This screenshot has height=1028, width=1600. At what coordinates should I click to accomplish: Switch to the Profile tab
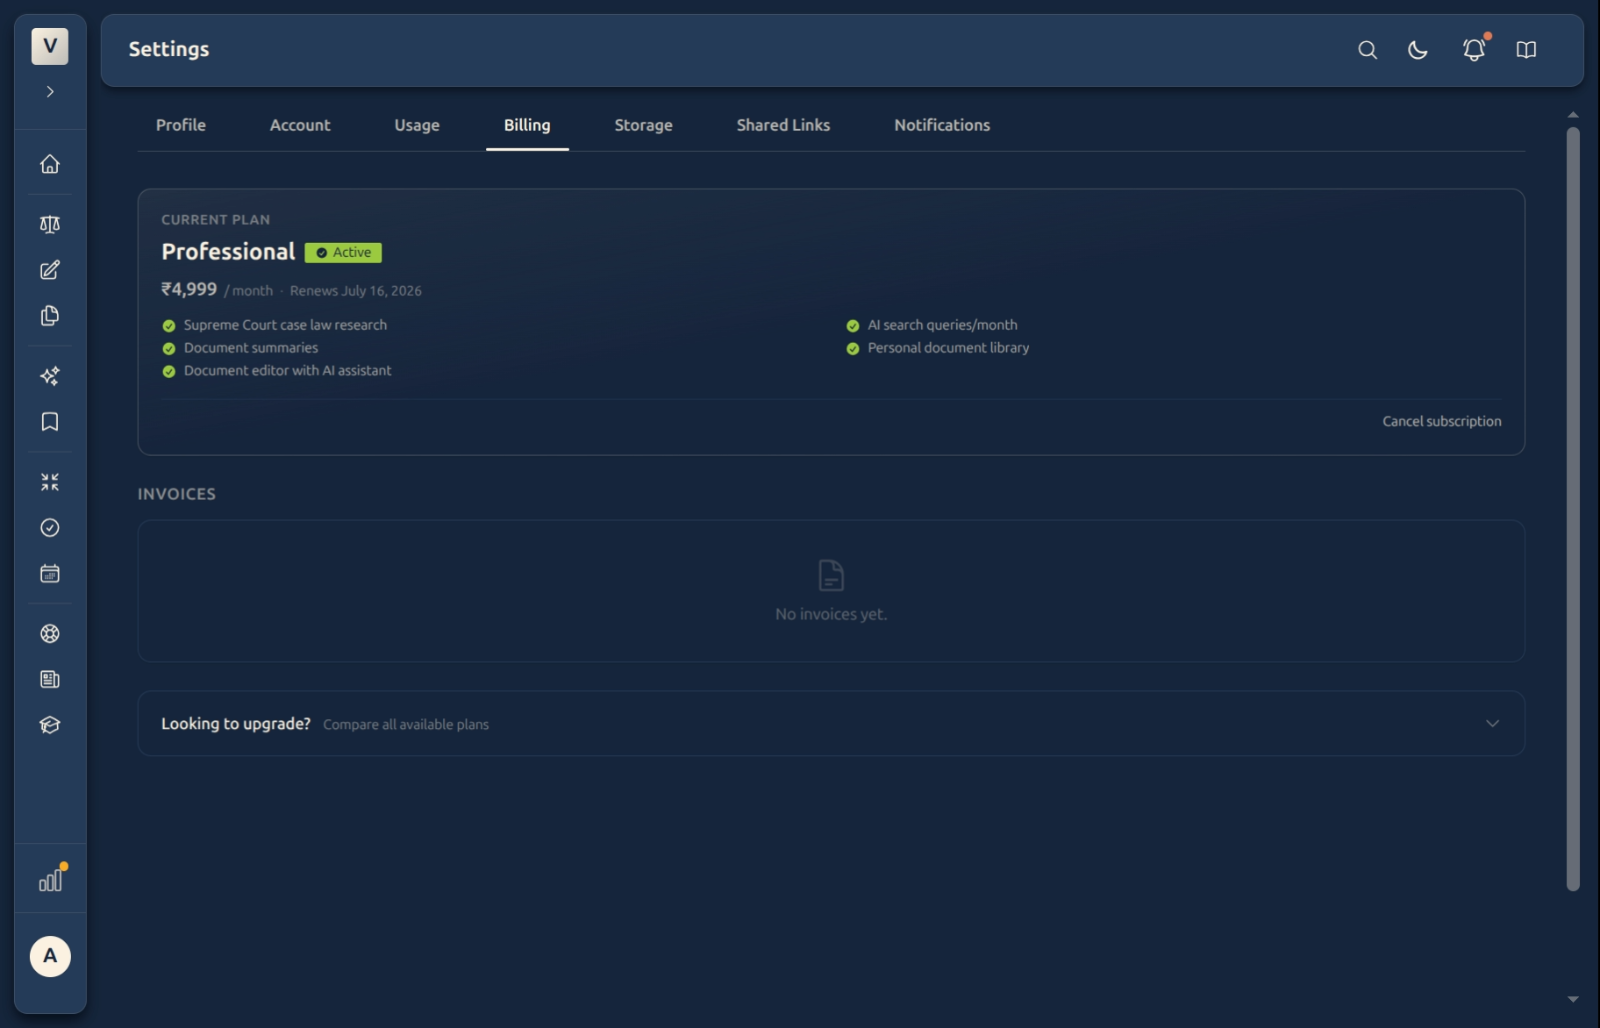coord(181,125)
